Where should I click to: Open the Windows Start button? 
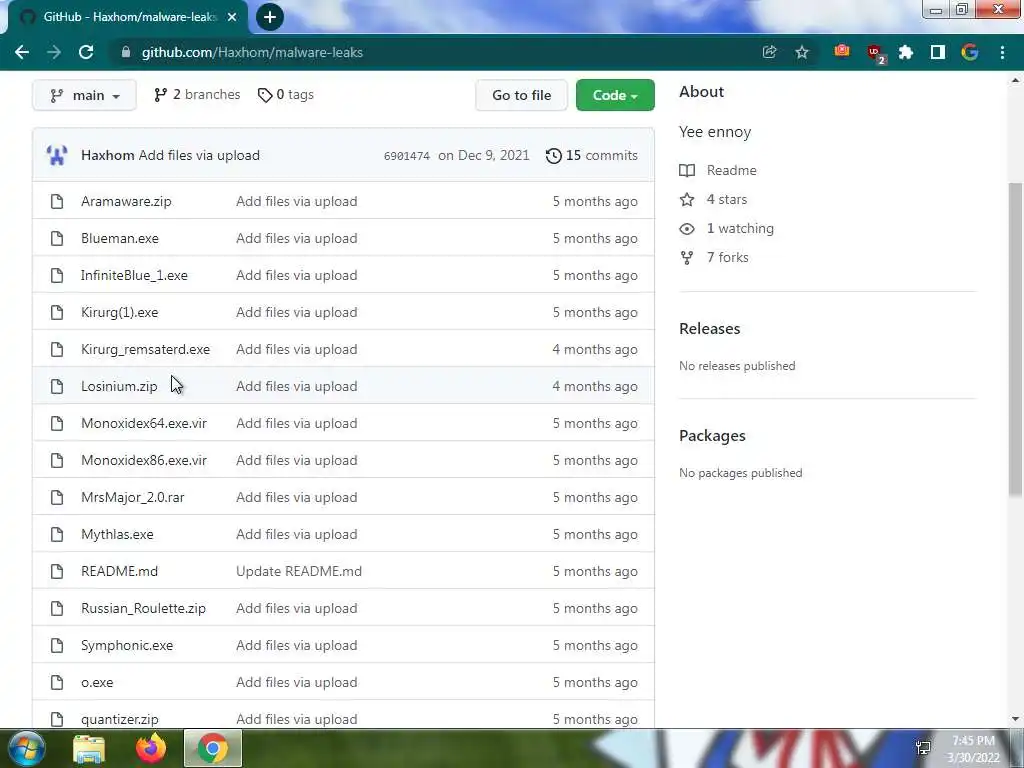[x=26, y=748]
